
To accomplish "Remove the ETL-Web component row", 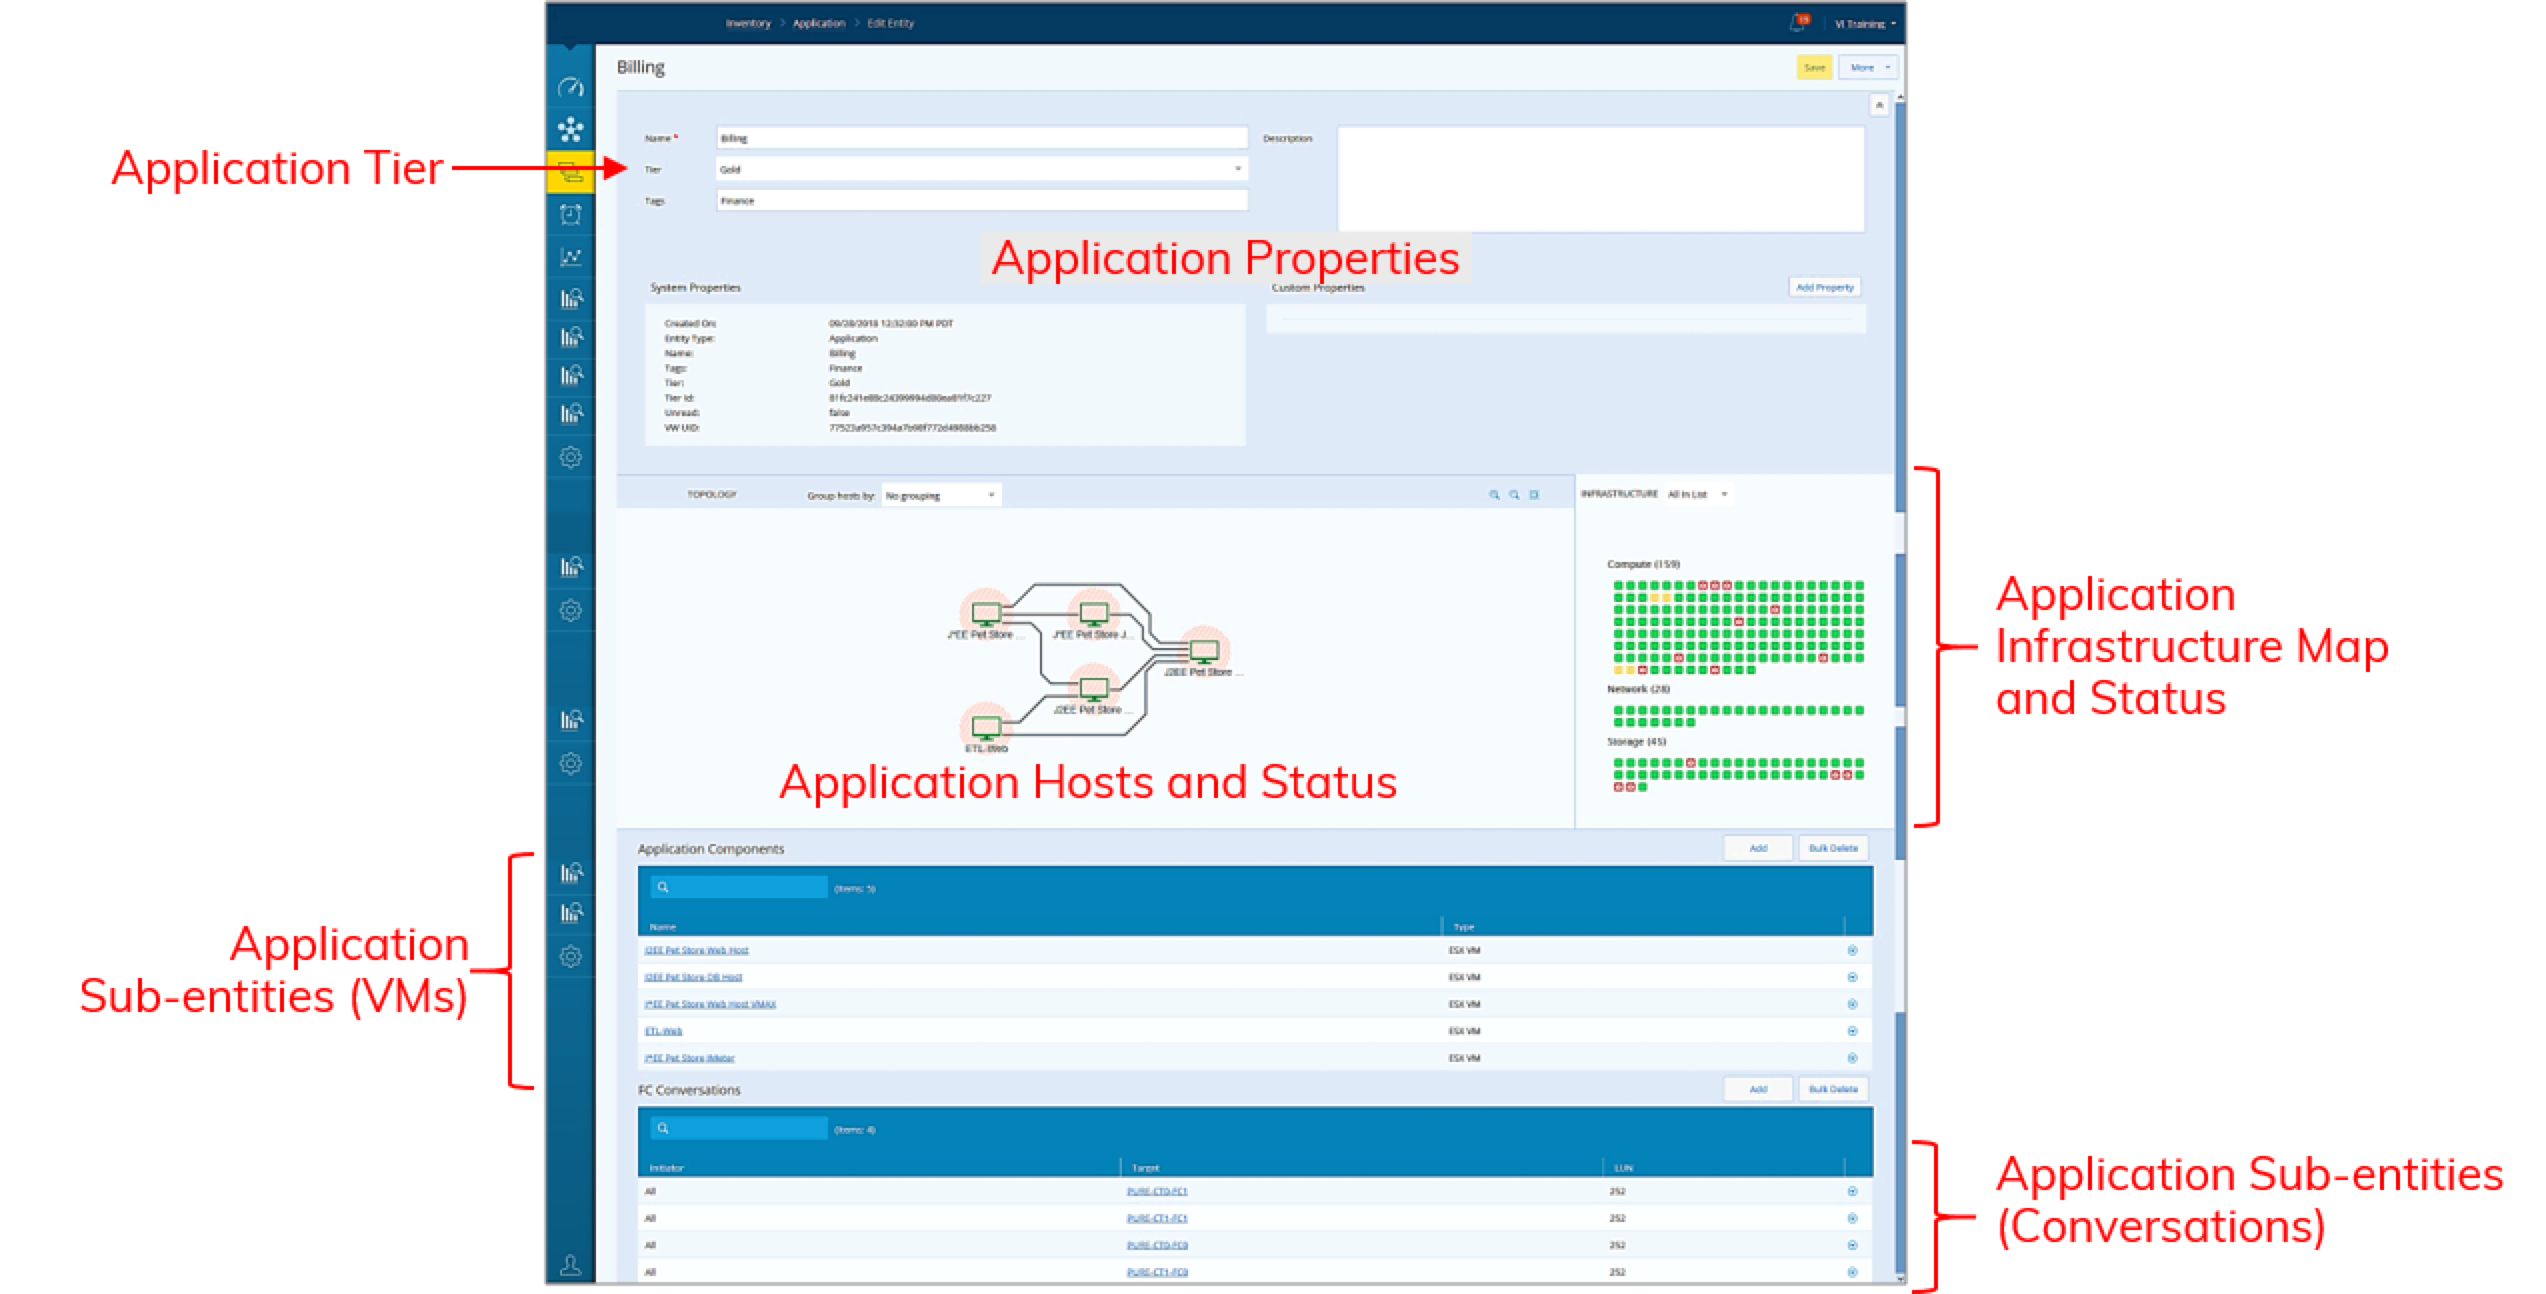I will tap(1852, 1031).
